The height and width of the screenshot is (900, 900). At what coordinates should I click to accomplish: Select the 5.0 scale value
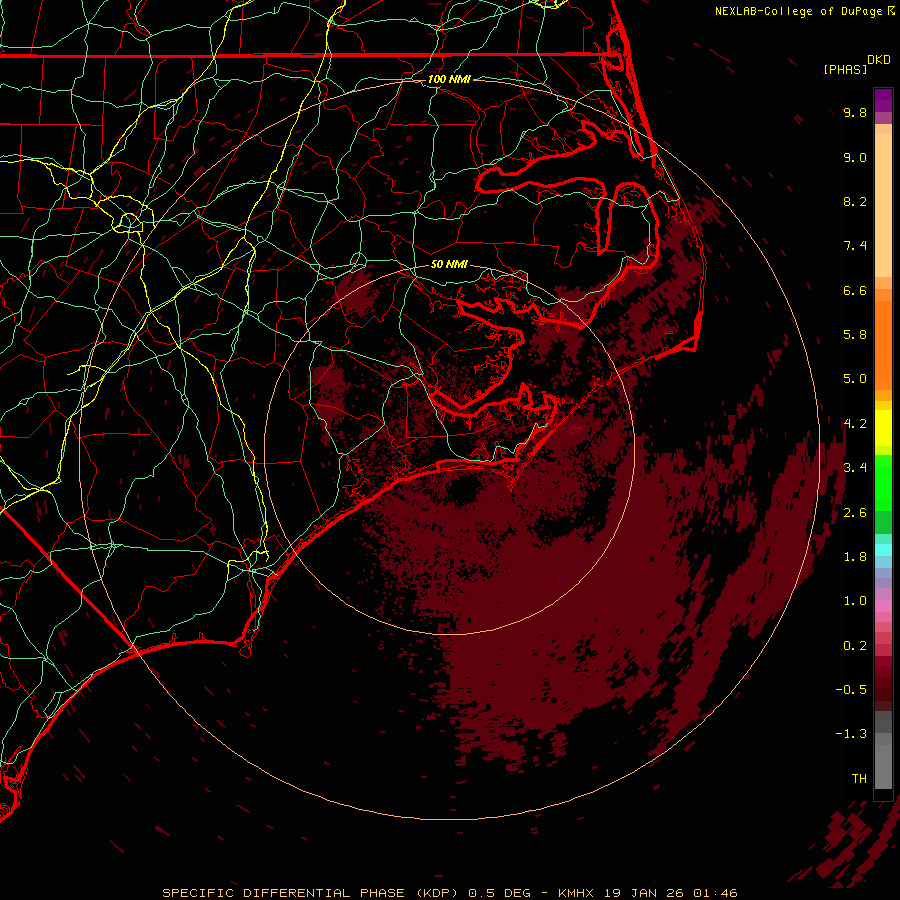[855, 379]
